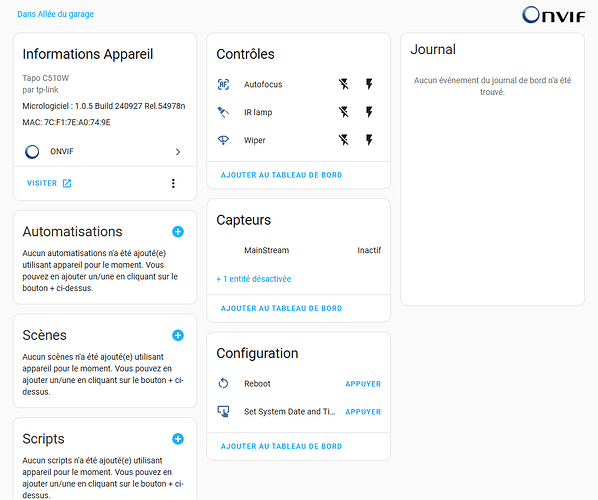Add a new script with plus icon
The width and height of the screenshot is (598, 500).
178,439
